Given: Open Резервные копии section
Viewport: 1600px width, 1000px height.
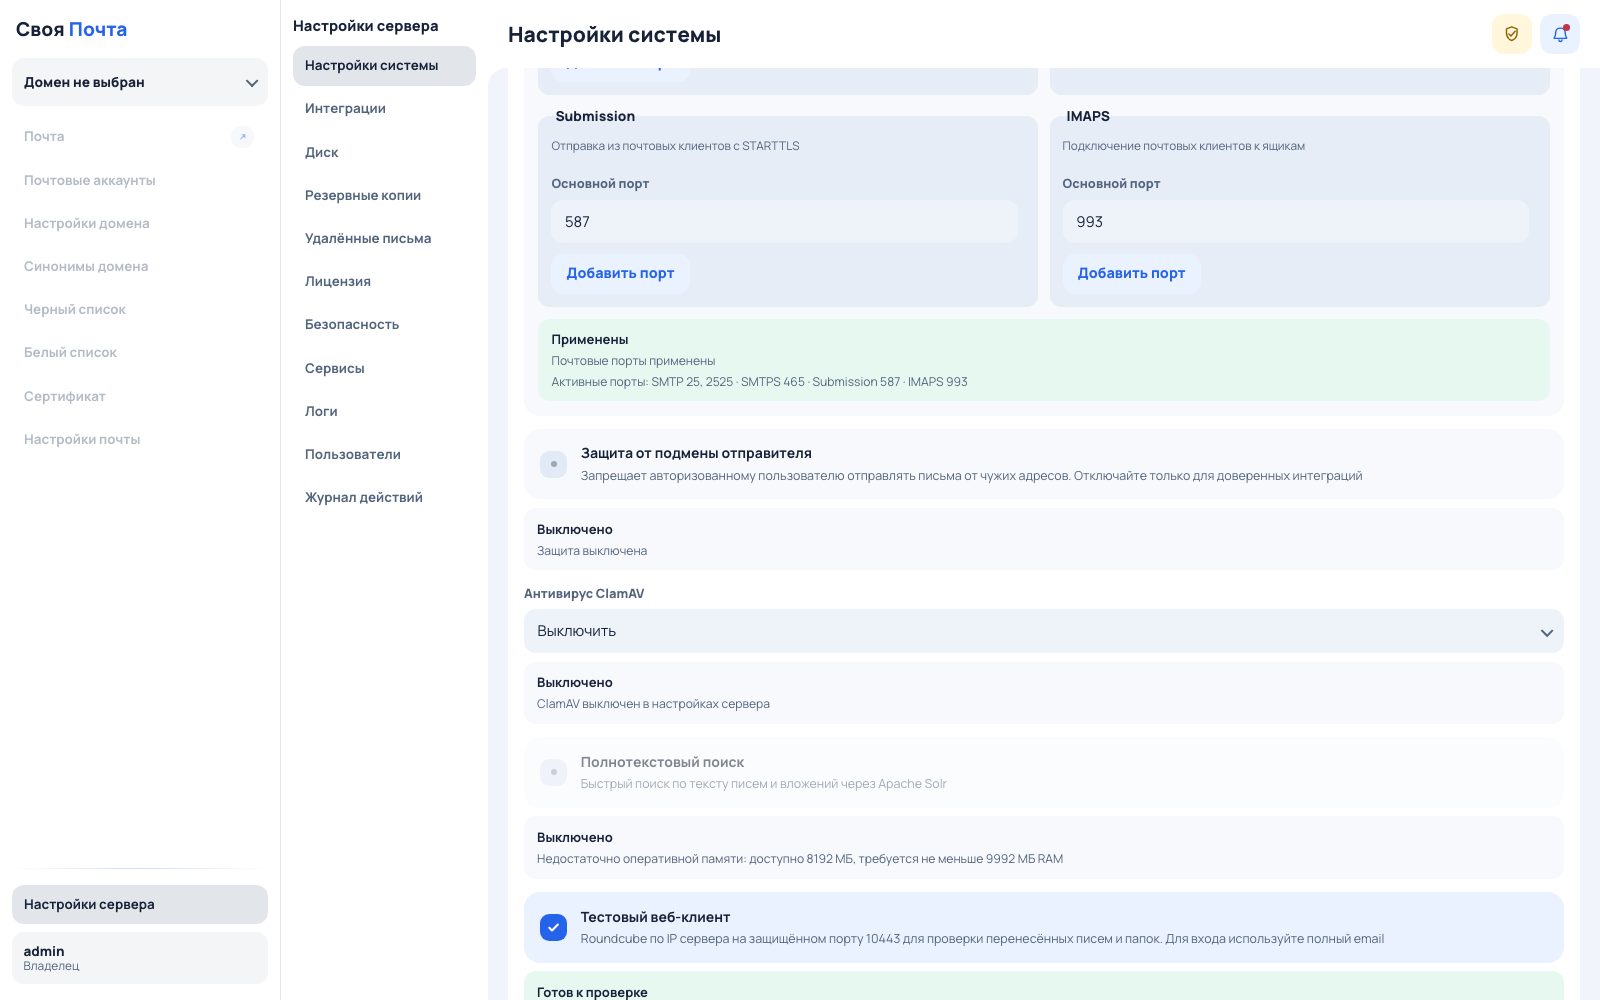Looking at the screenshot, I should coord(384,195).
